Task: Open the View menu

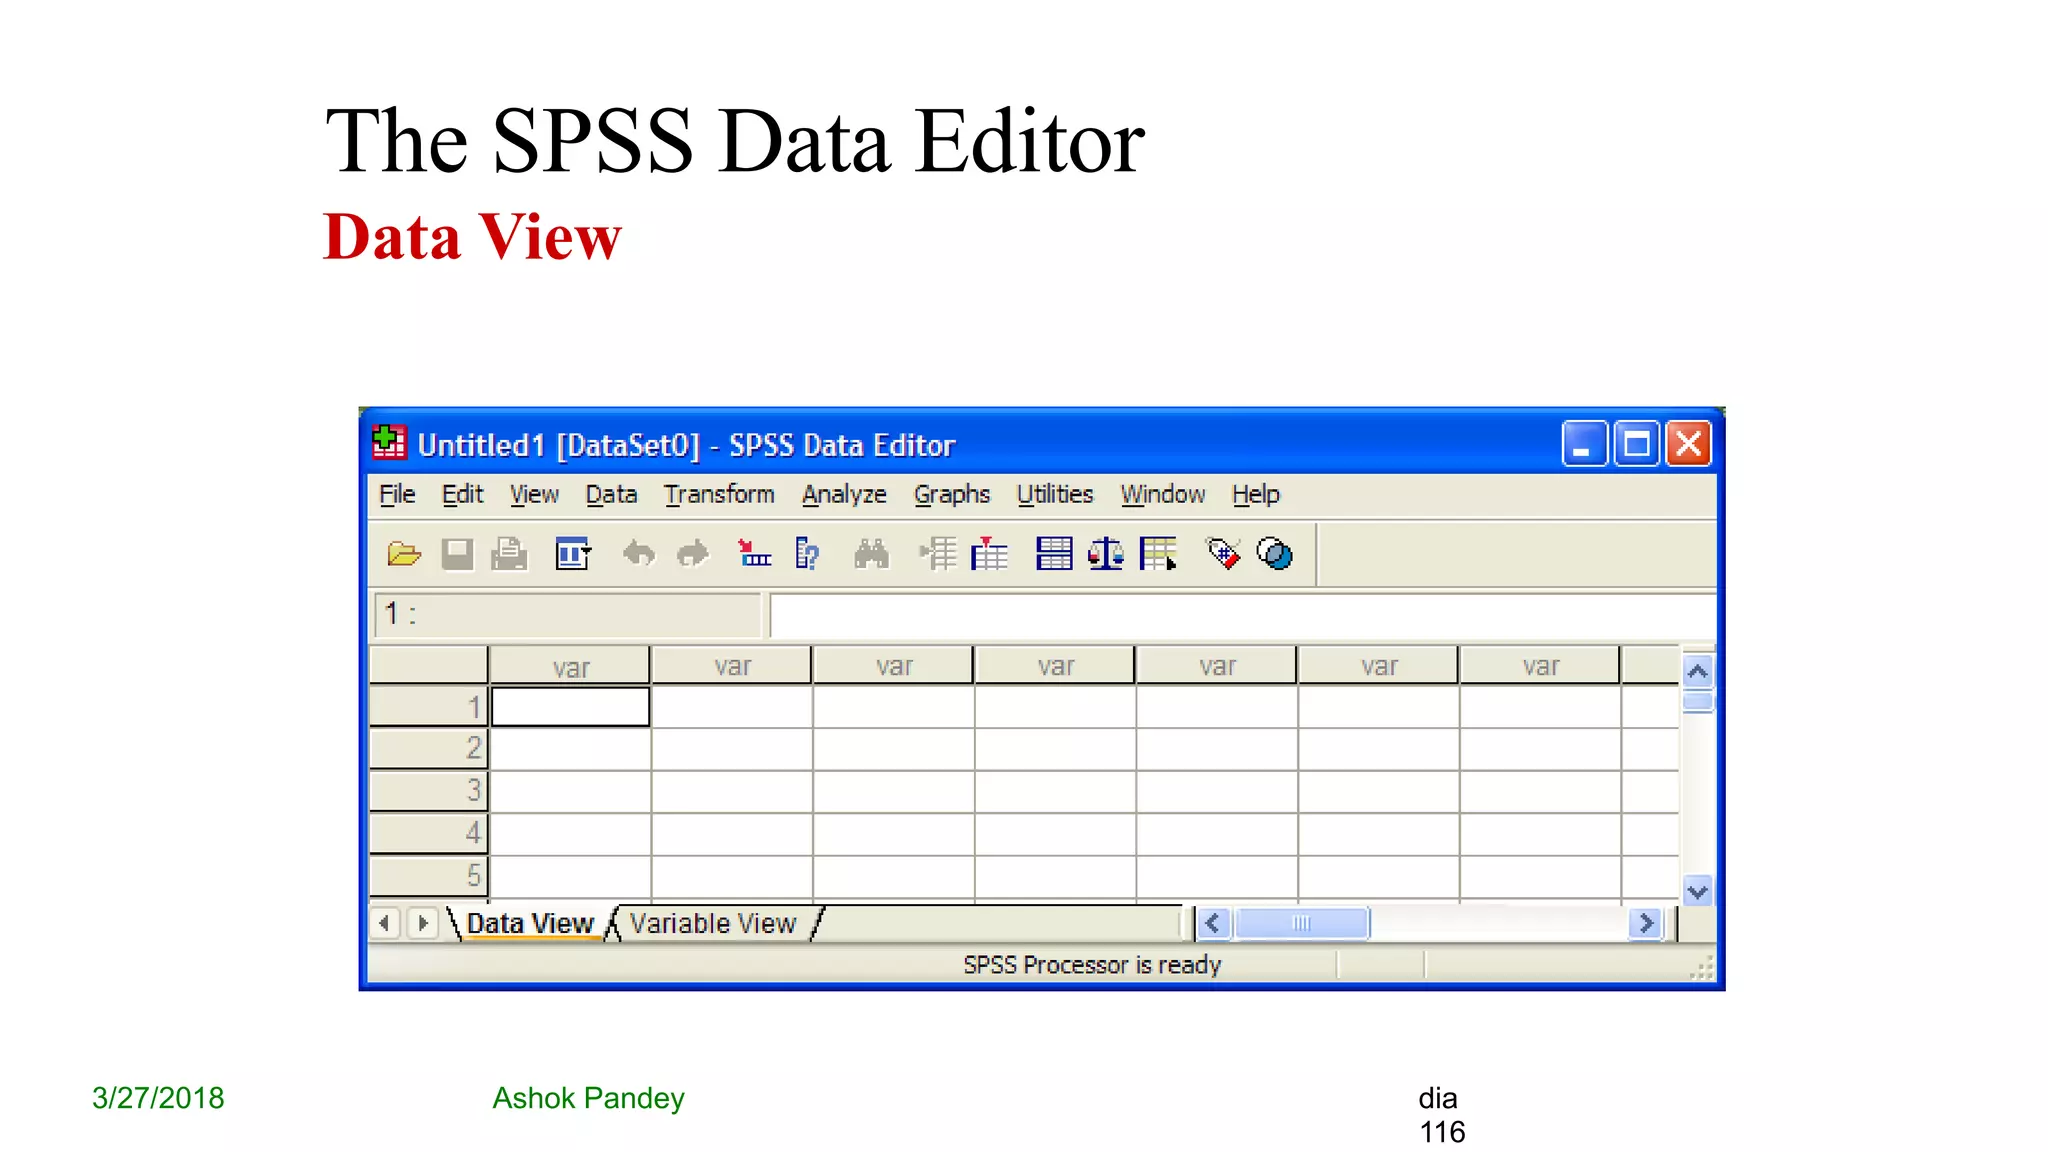Action: (x=534, y=495)
